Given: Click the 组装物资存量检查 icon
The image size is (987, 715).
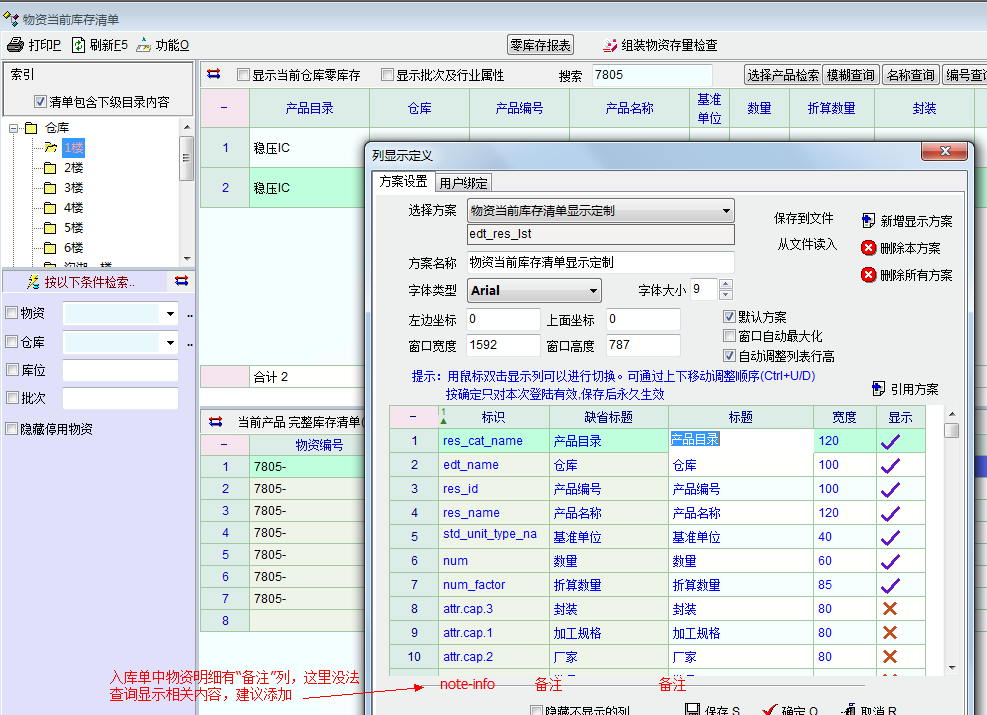Looking at the screenshot, I should pyautogui.click(x=609, y=45).
